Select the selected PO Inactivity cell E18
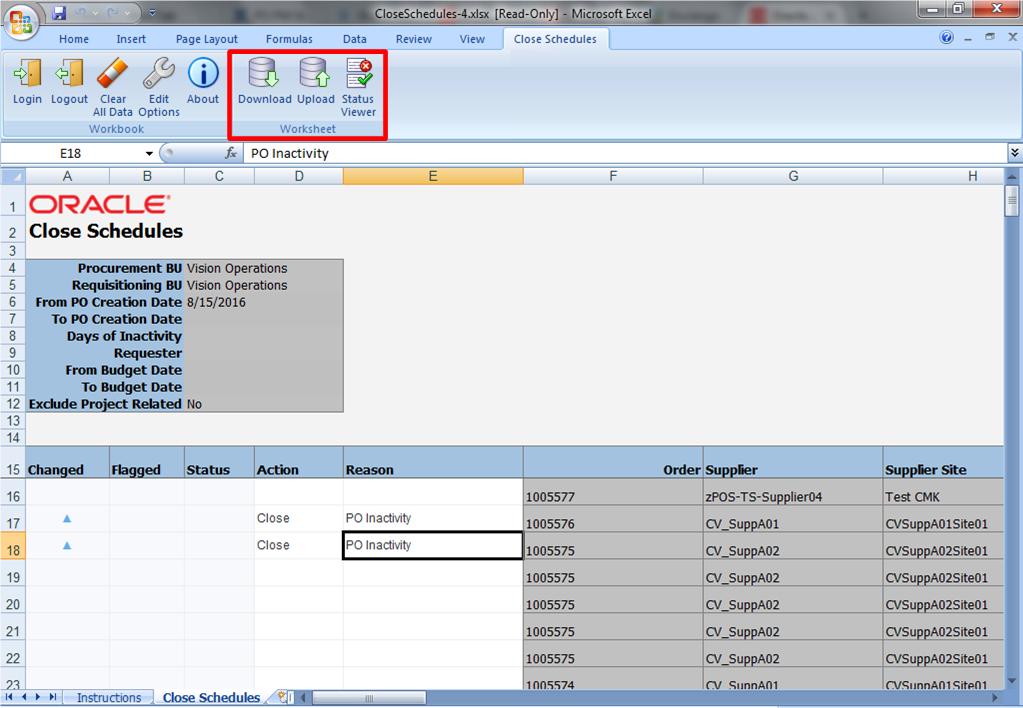Viewport: 1023px width, 708px height. click(433, 545)
